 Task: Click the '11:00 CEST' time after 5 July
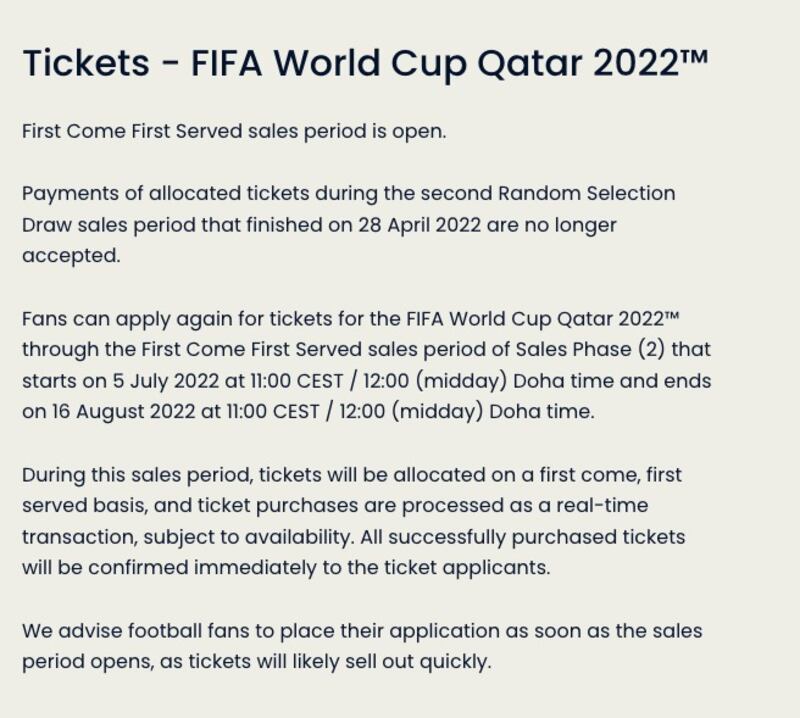[x=296, y=381]
